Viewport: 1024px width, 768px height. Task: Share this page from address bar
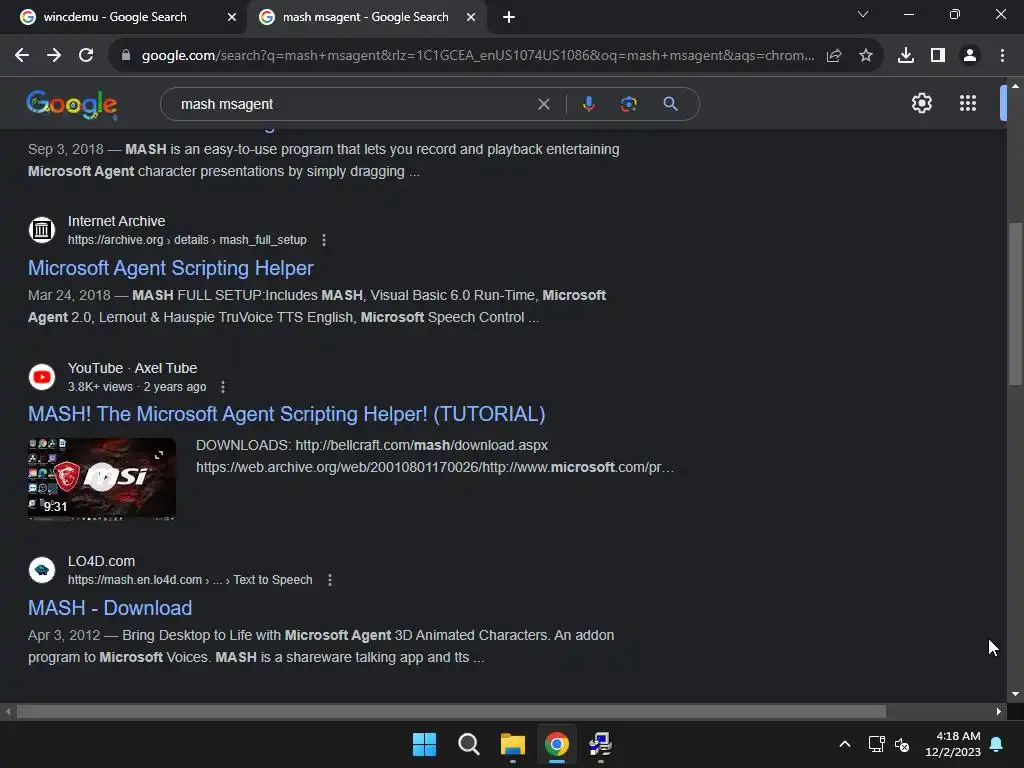click(834, 56)
